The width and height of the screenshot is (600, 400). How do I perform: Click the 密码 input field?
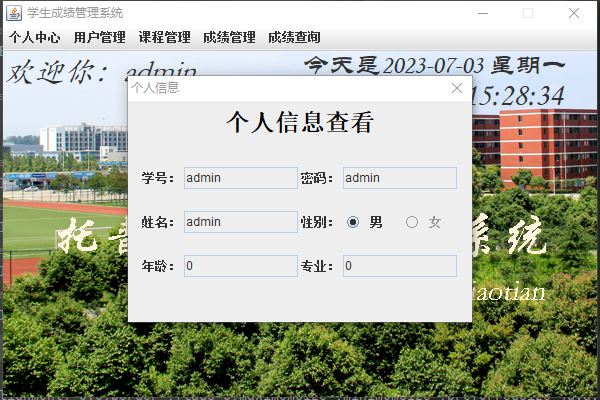[x=400, y=178]
